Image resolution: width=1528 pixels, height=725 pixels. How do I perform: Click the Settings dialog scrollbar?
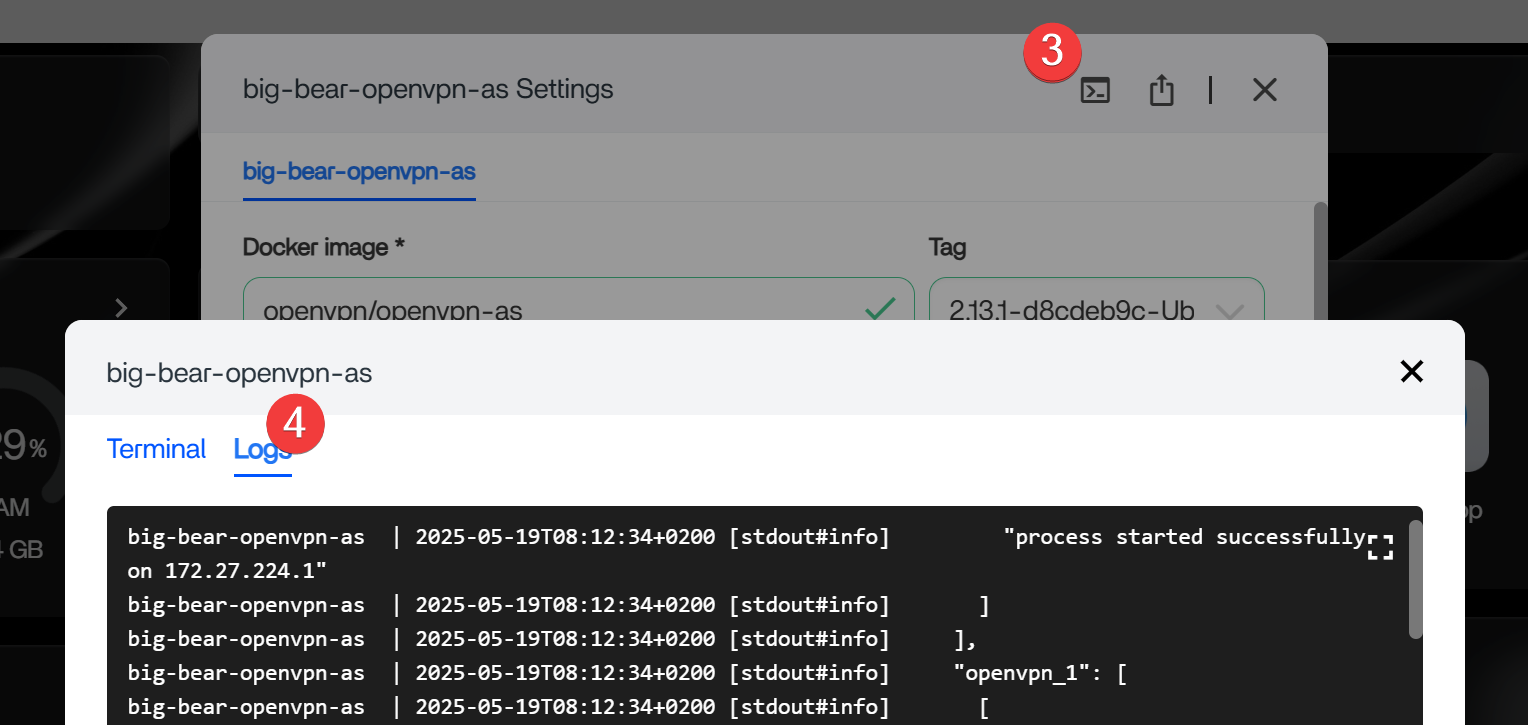tap(1320, 260)
